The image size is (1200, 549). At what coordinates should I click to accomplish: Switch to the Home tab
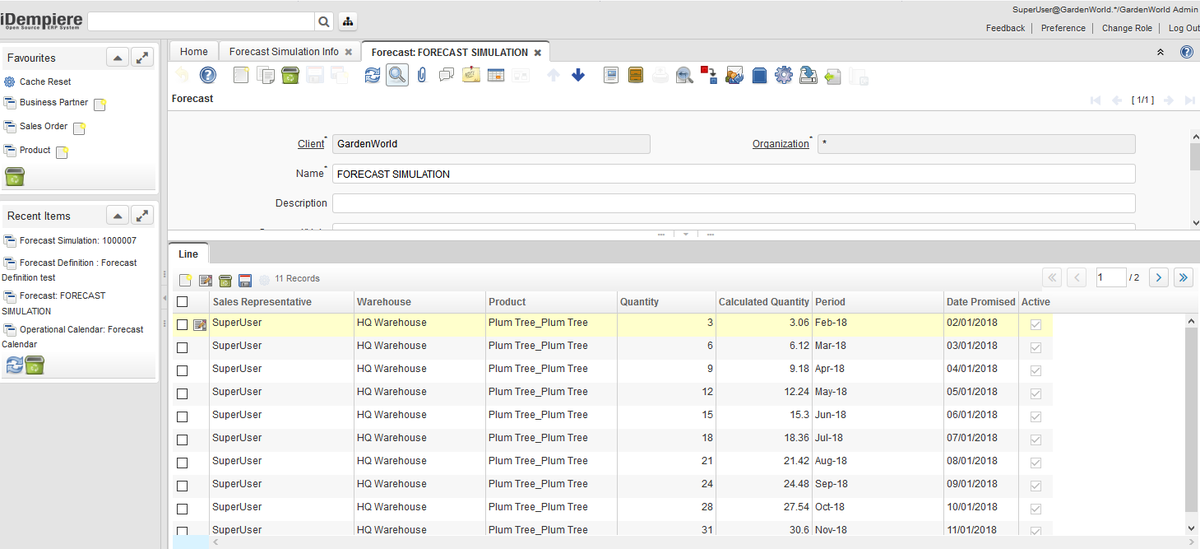(194, 52)
